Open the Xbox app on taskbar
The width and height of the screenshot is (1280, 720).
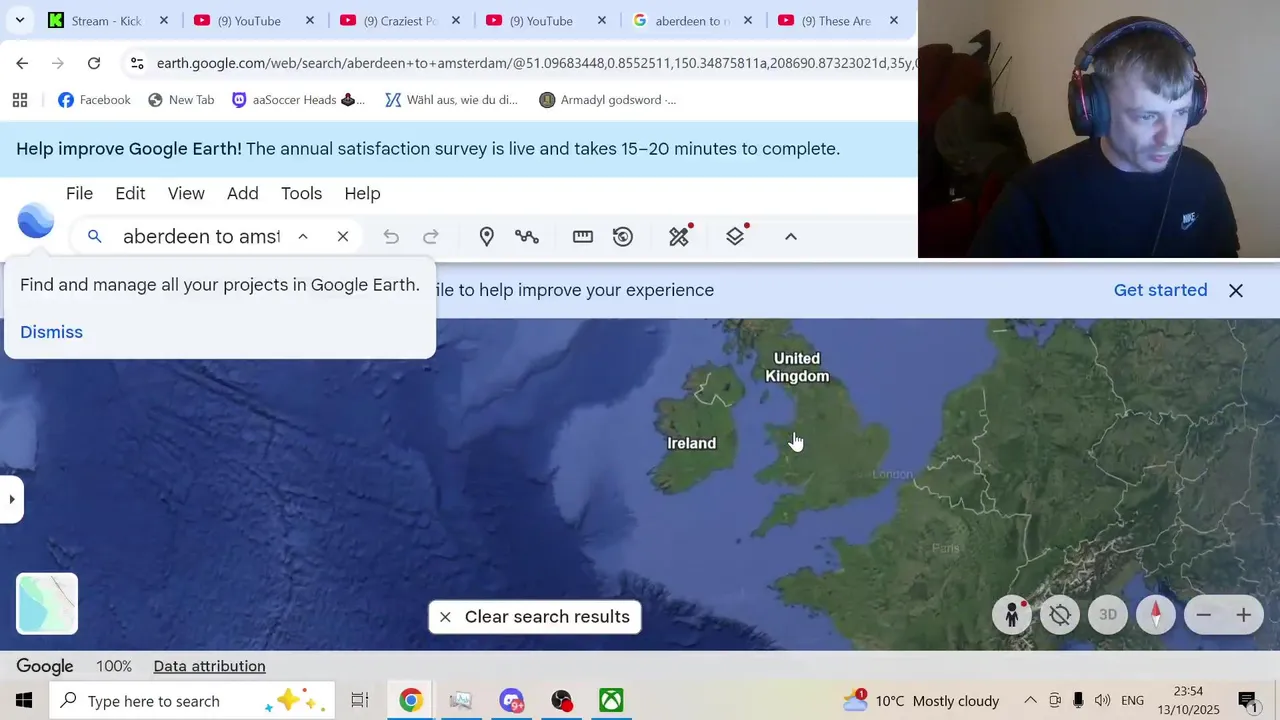pos(611,700)
